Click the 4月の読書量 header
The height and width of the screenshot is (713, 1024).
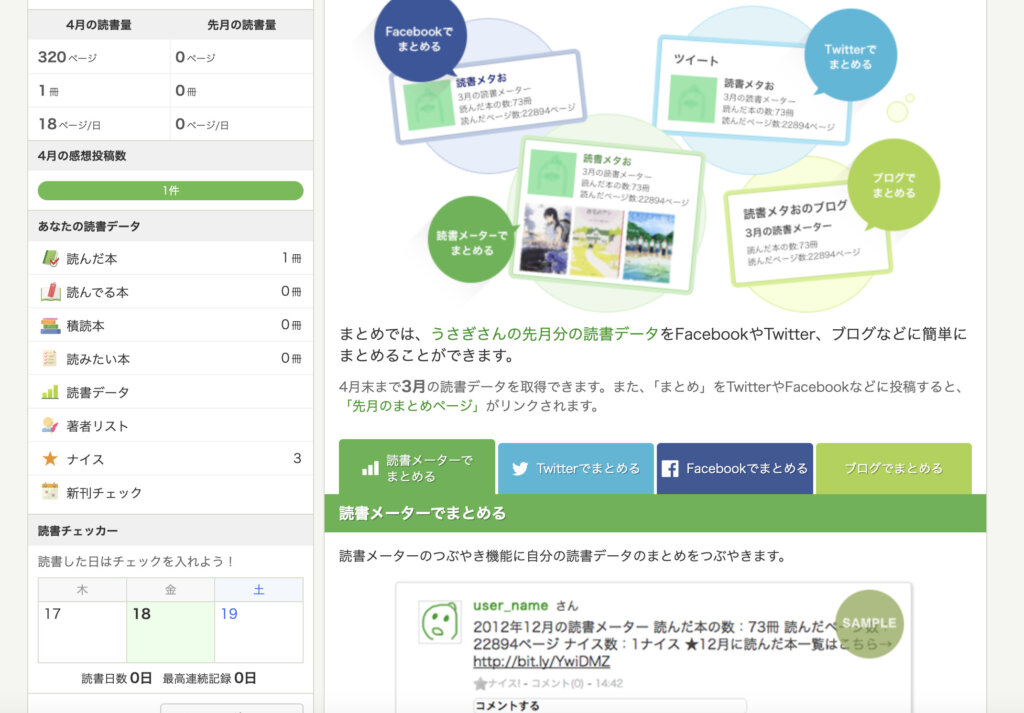coord(99,25)
